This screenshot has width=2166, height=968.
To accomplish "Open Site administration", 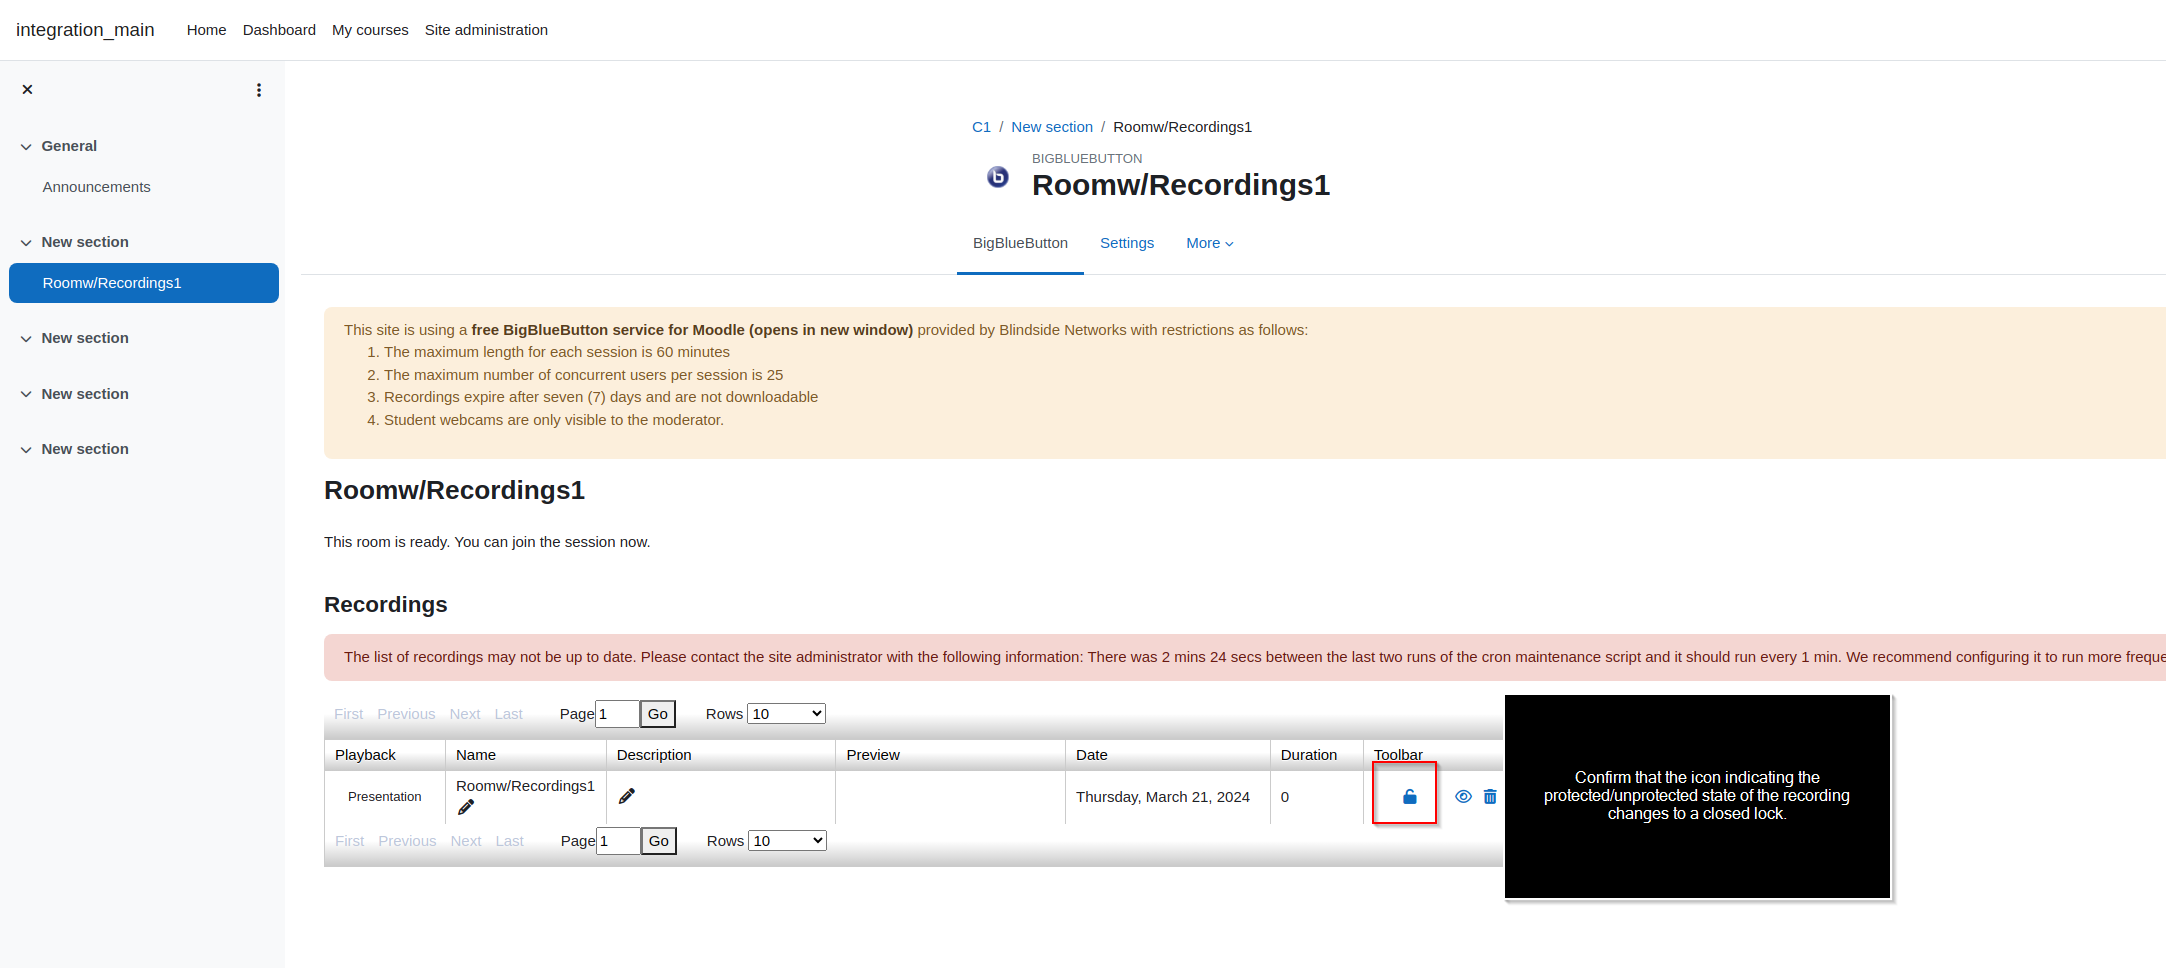I will [486, 30].
